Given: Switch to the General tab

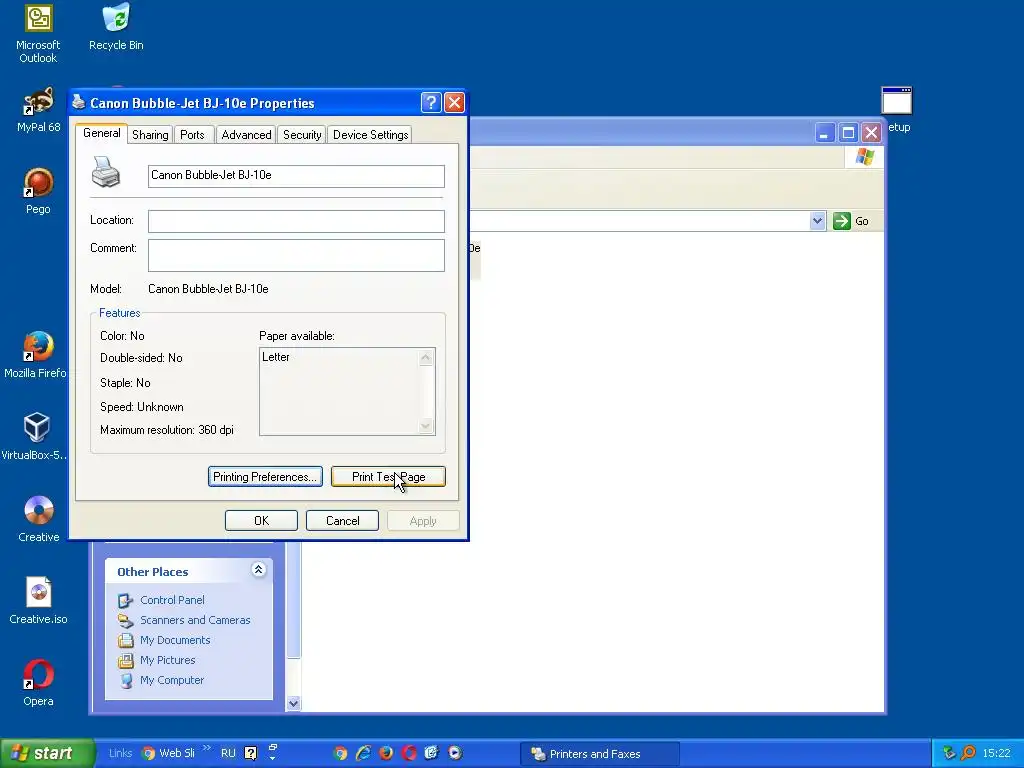Looking at the screenshot, I should pyautogui.click(x=101, y=133).
